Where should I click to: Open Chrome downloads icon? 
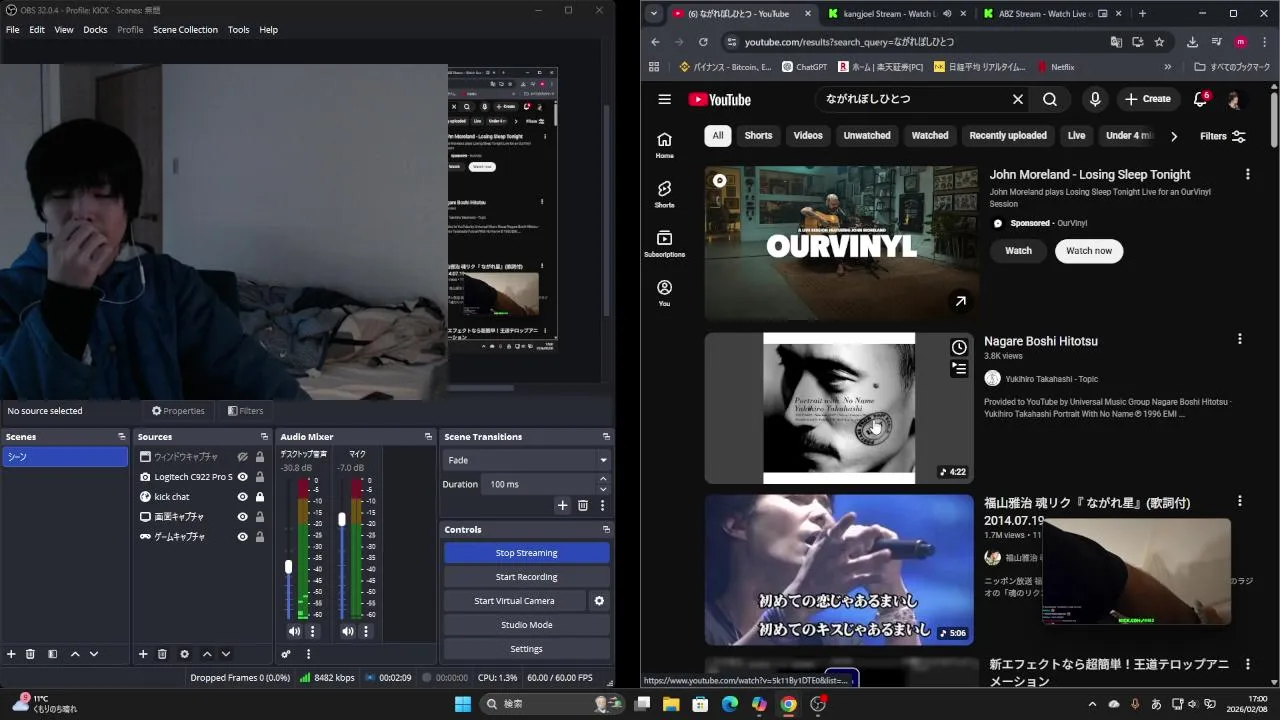[1192, 42]
